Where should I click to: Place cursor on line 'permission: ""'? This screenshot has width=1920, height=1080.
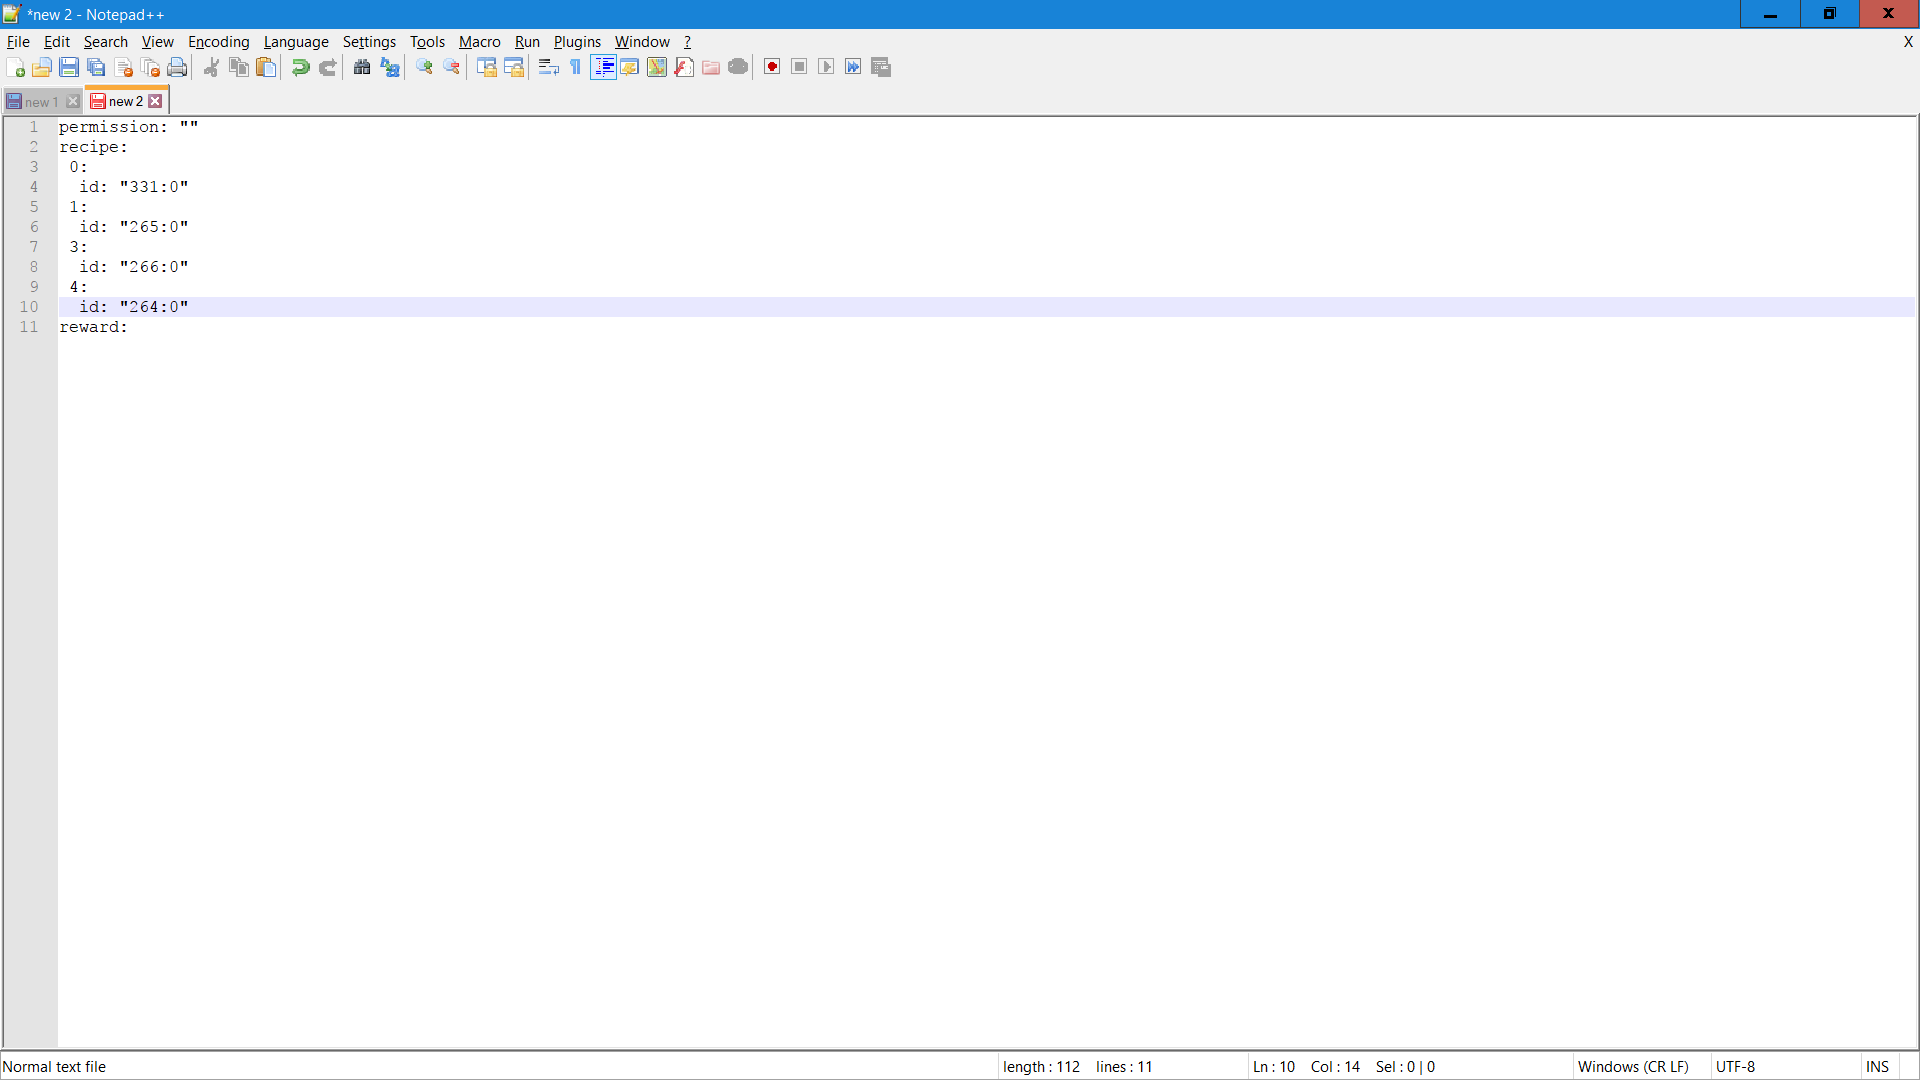128,127
